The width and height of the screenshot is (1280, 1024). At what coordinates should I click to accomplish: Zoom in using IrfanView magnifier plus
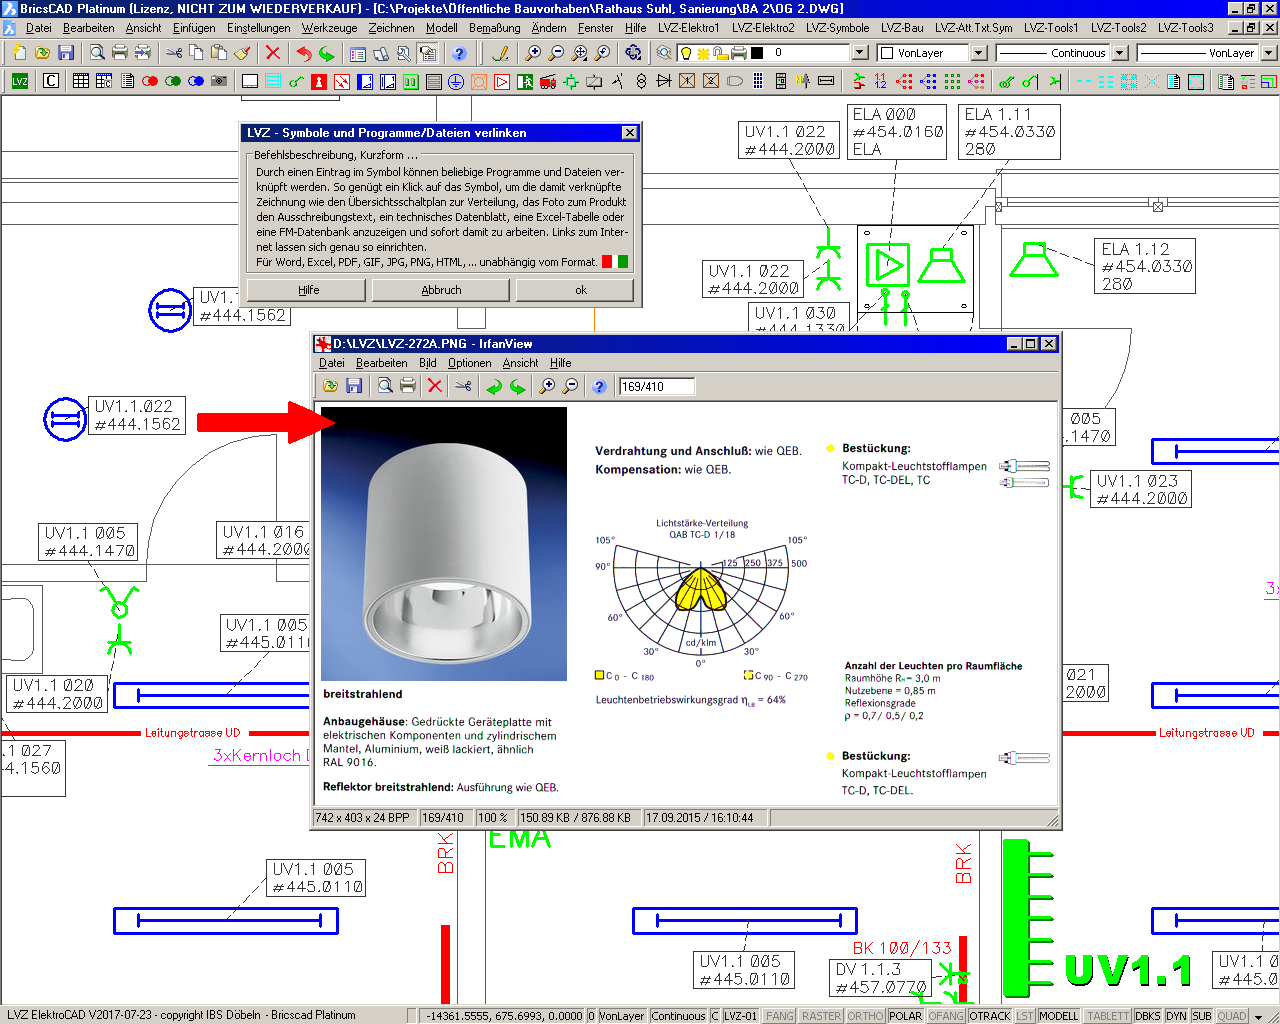tap(547, 386)
